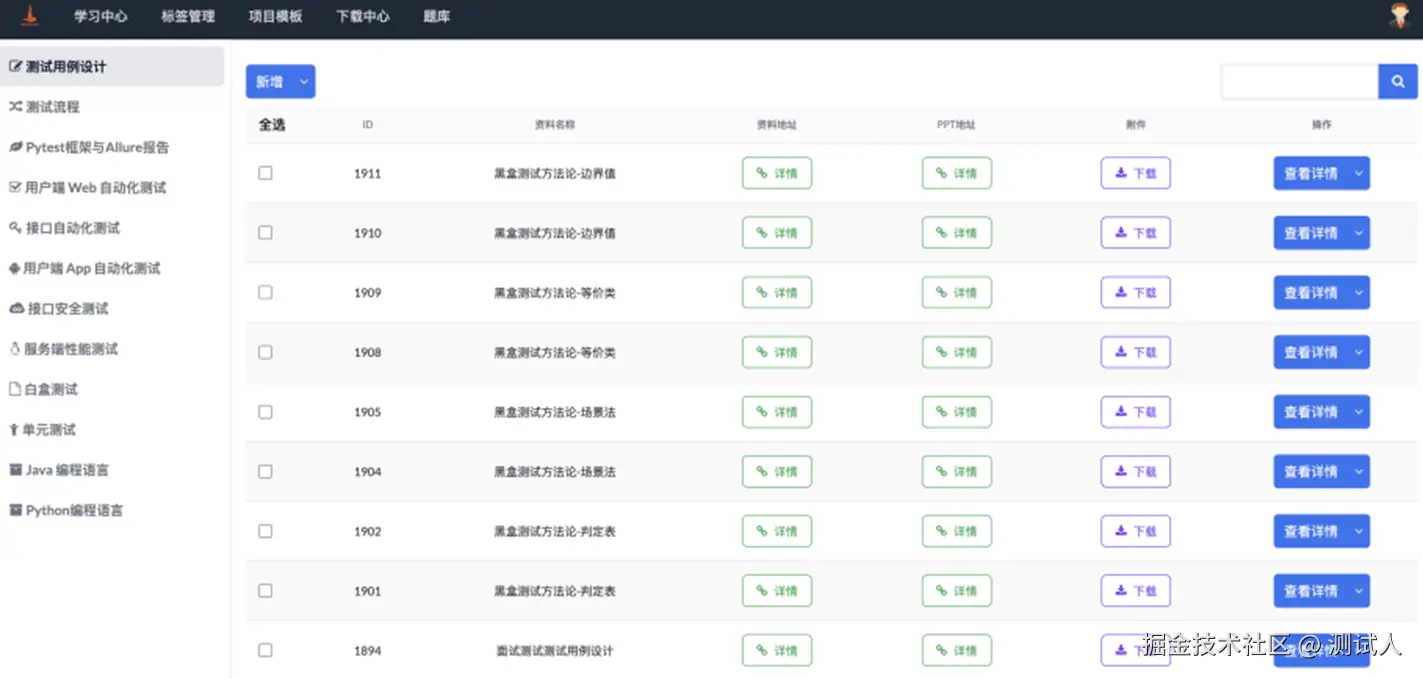
Task: Click the 全选 column header
Action: pos(272,125)
